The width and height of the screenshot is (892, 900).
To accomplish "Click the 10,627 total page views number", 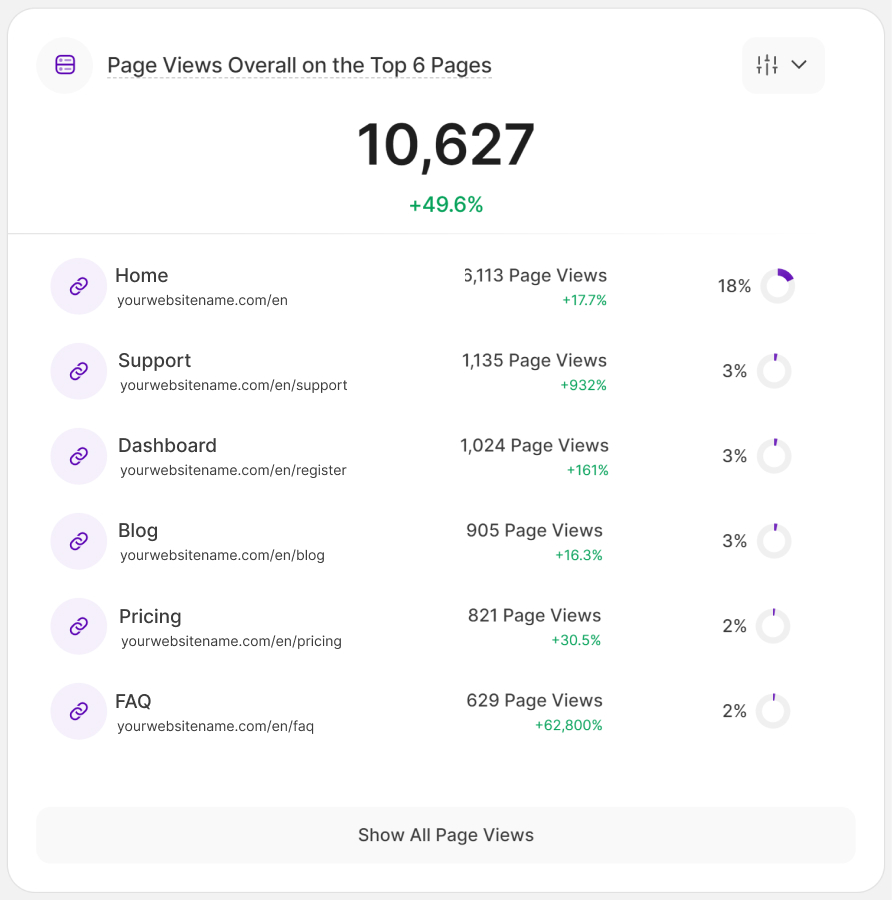I will pyautogui.click(x=446, y=145).
